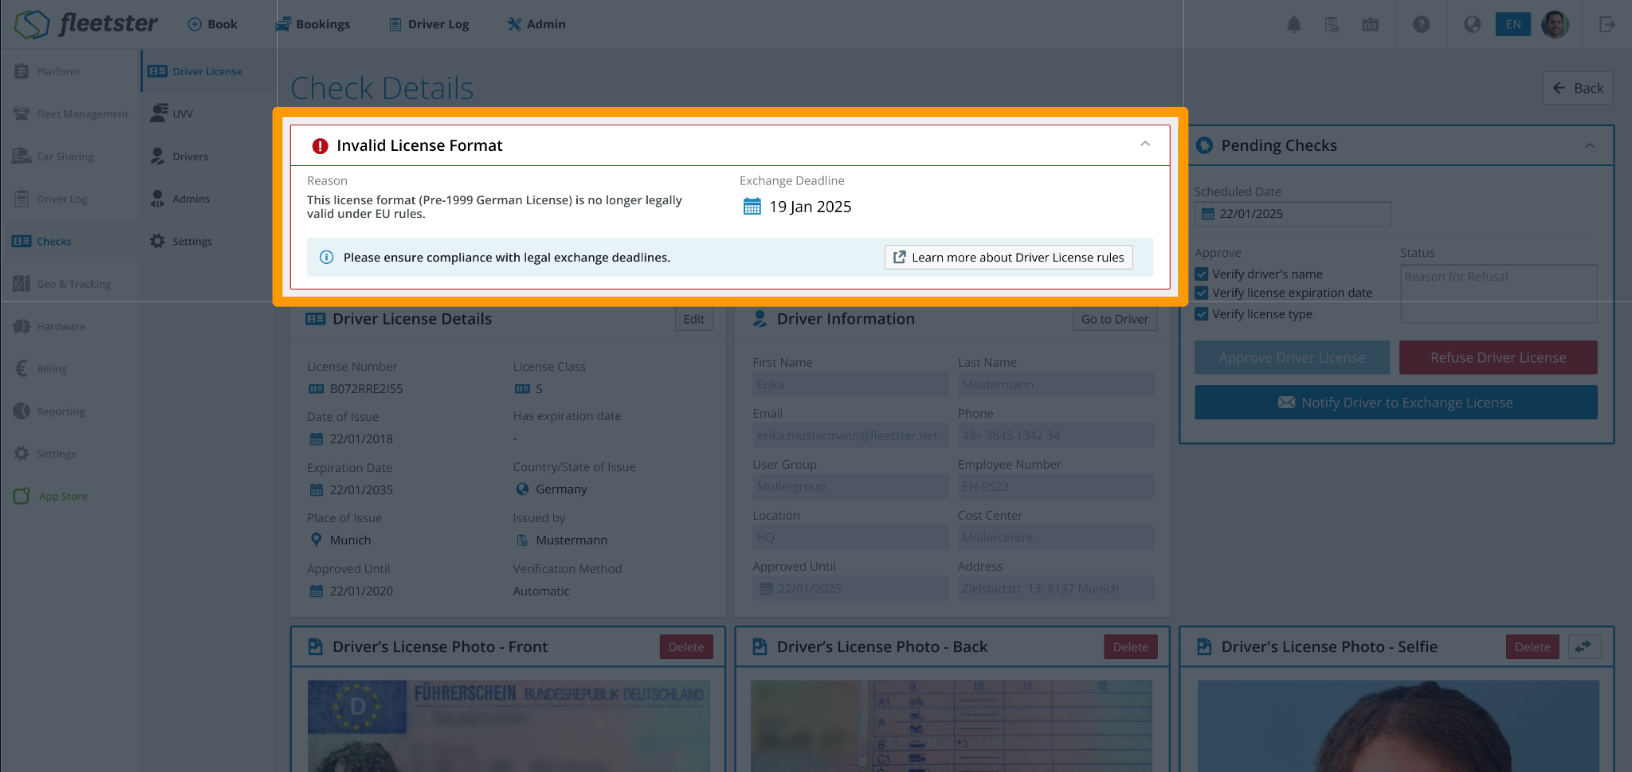
Task: Click Approve Driver License button
Action: click(x=1292, y=357)
